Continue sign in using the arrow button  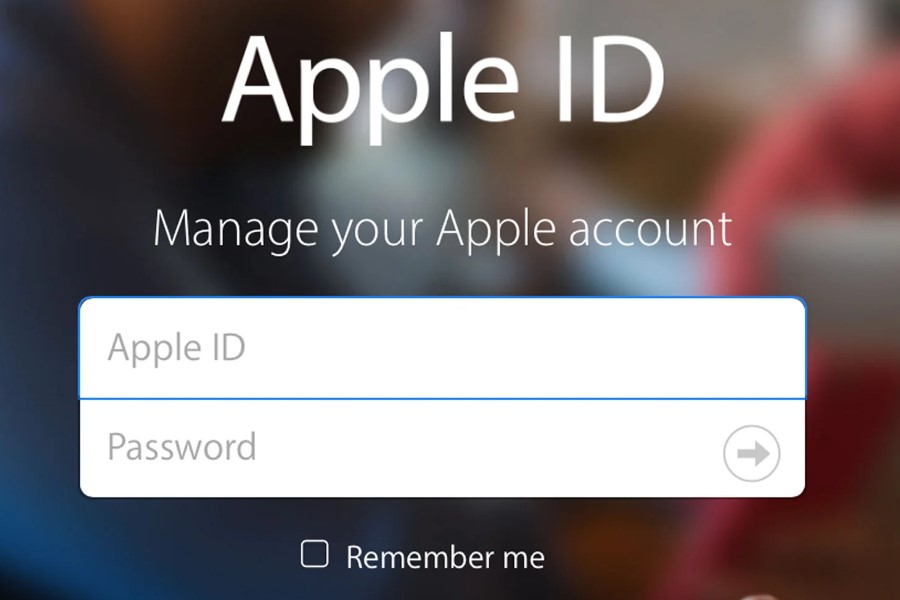(751, 453)
